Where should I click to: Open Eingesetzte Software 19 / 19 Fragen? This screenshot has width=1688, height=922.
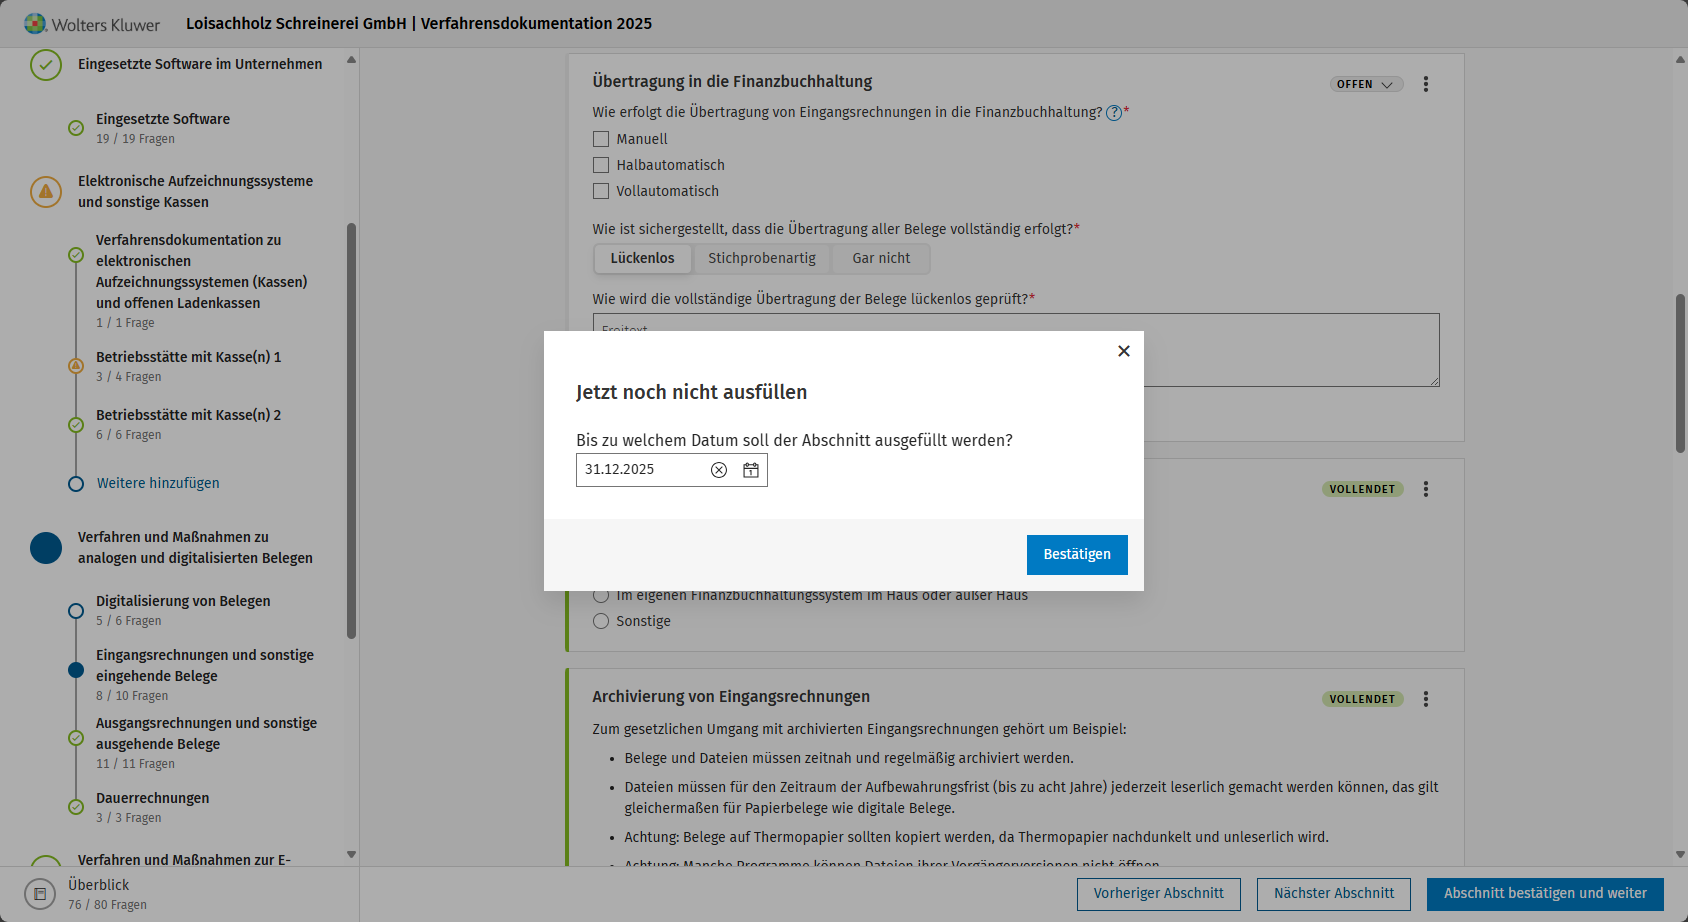[x=163, y=128]
